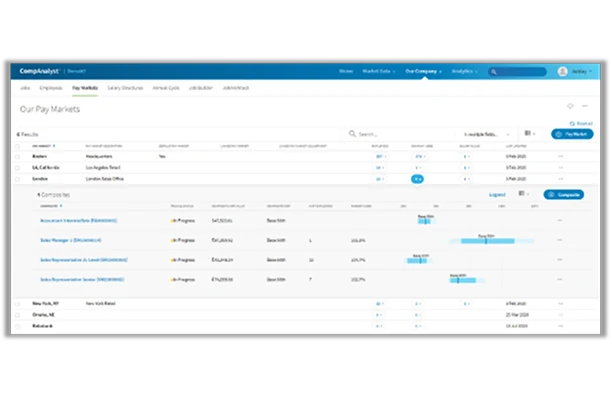Open row actions ellipsis for London
Image resolution: width=612 pixels, height=397 pixels.
[x=560, y=179]
